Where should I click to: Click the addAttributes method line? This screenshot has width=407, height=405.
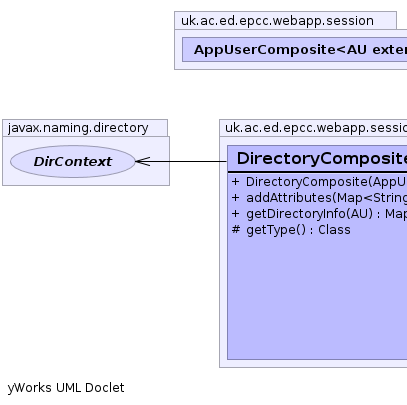point(319,198)
